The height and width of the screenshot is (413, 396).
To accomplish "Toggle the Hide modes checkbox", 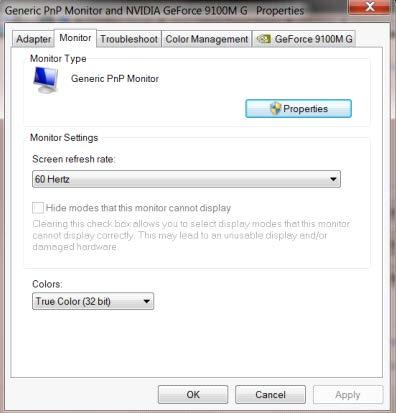I will 38,208.
